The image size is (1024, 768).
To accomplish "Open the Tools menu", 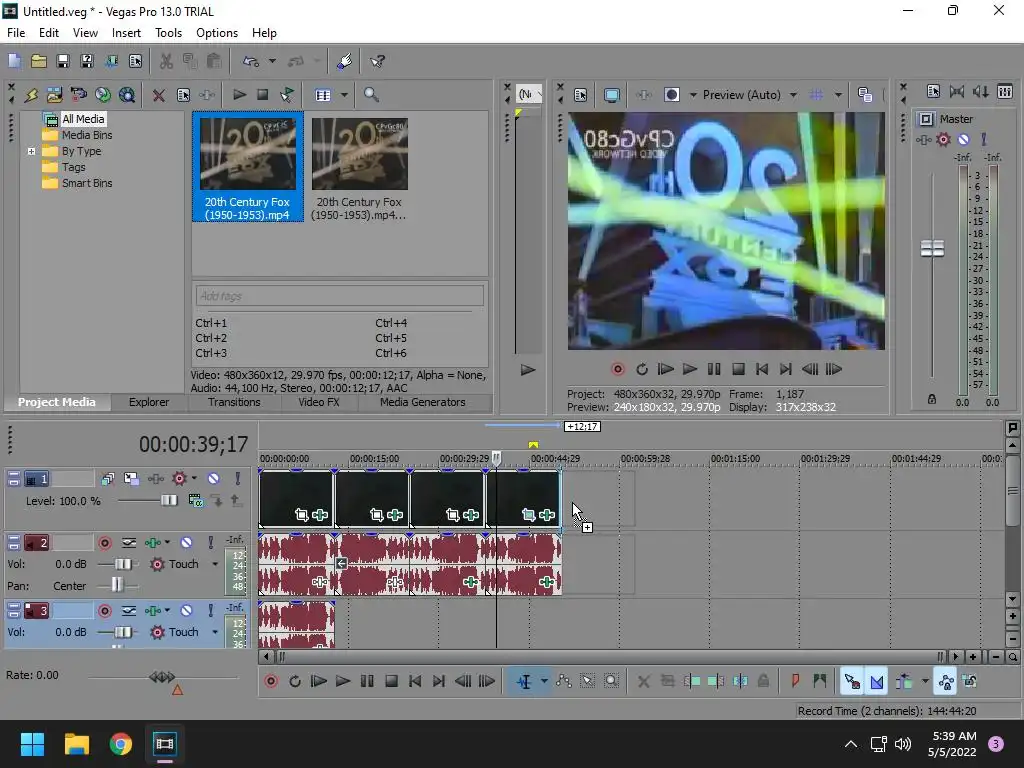I will click(x=168, y=33).
